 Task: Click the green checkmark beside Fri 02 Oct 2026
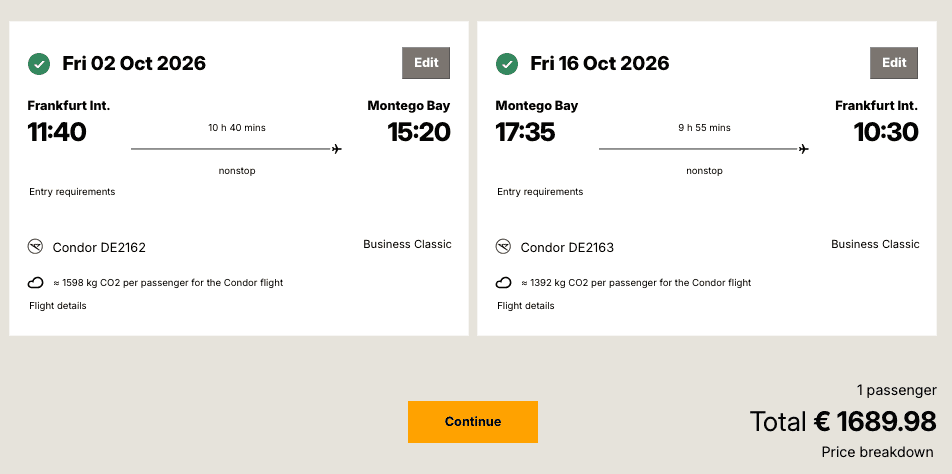pyautogui.click(x=39, y=64)
